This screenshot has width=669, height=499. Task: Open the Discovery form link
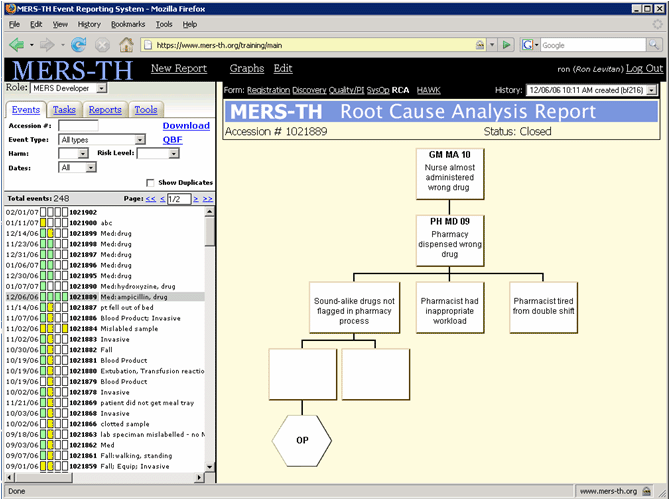coord(309,90)
